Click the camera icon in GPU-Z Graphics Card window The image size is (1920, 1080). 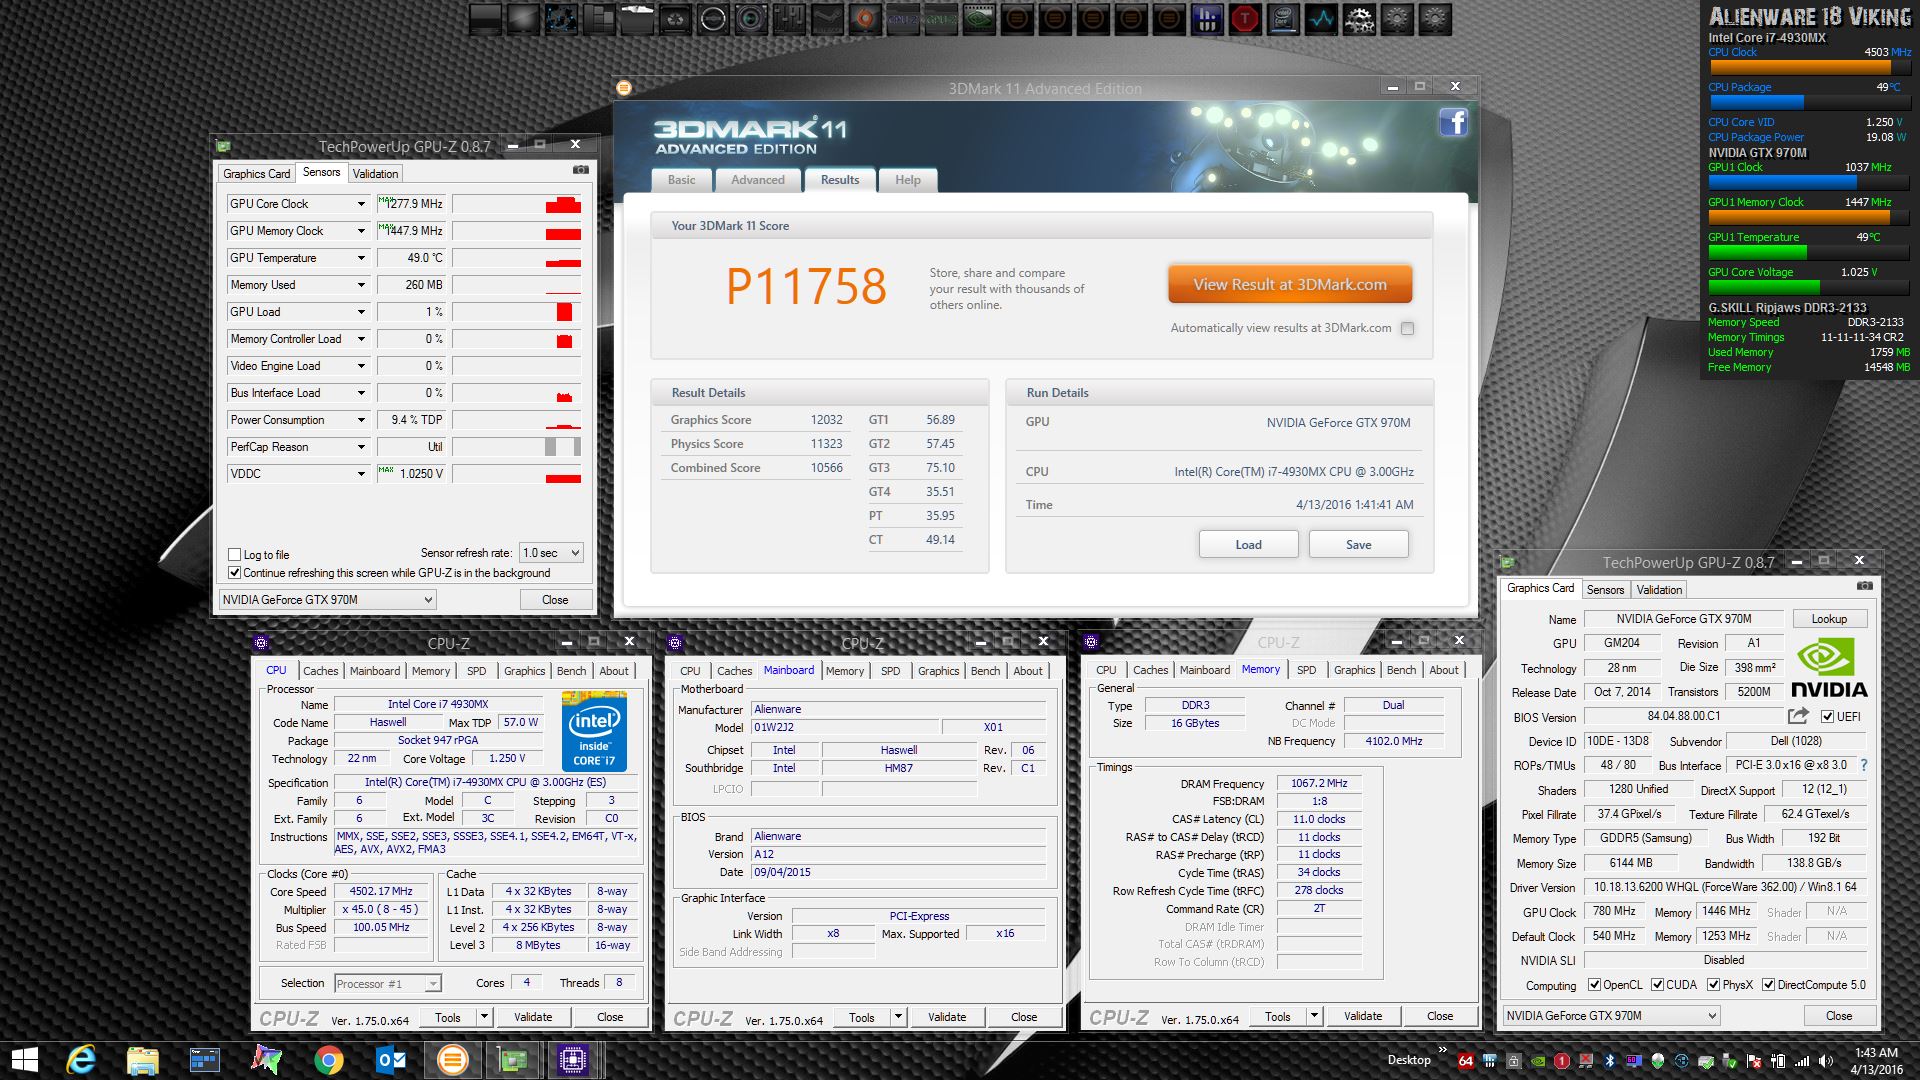point(1864,586)
